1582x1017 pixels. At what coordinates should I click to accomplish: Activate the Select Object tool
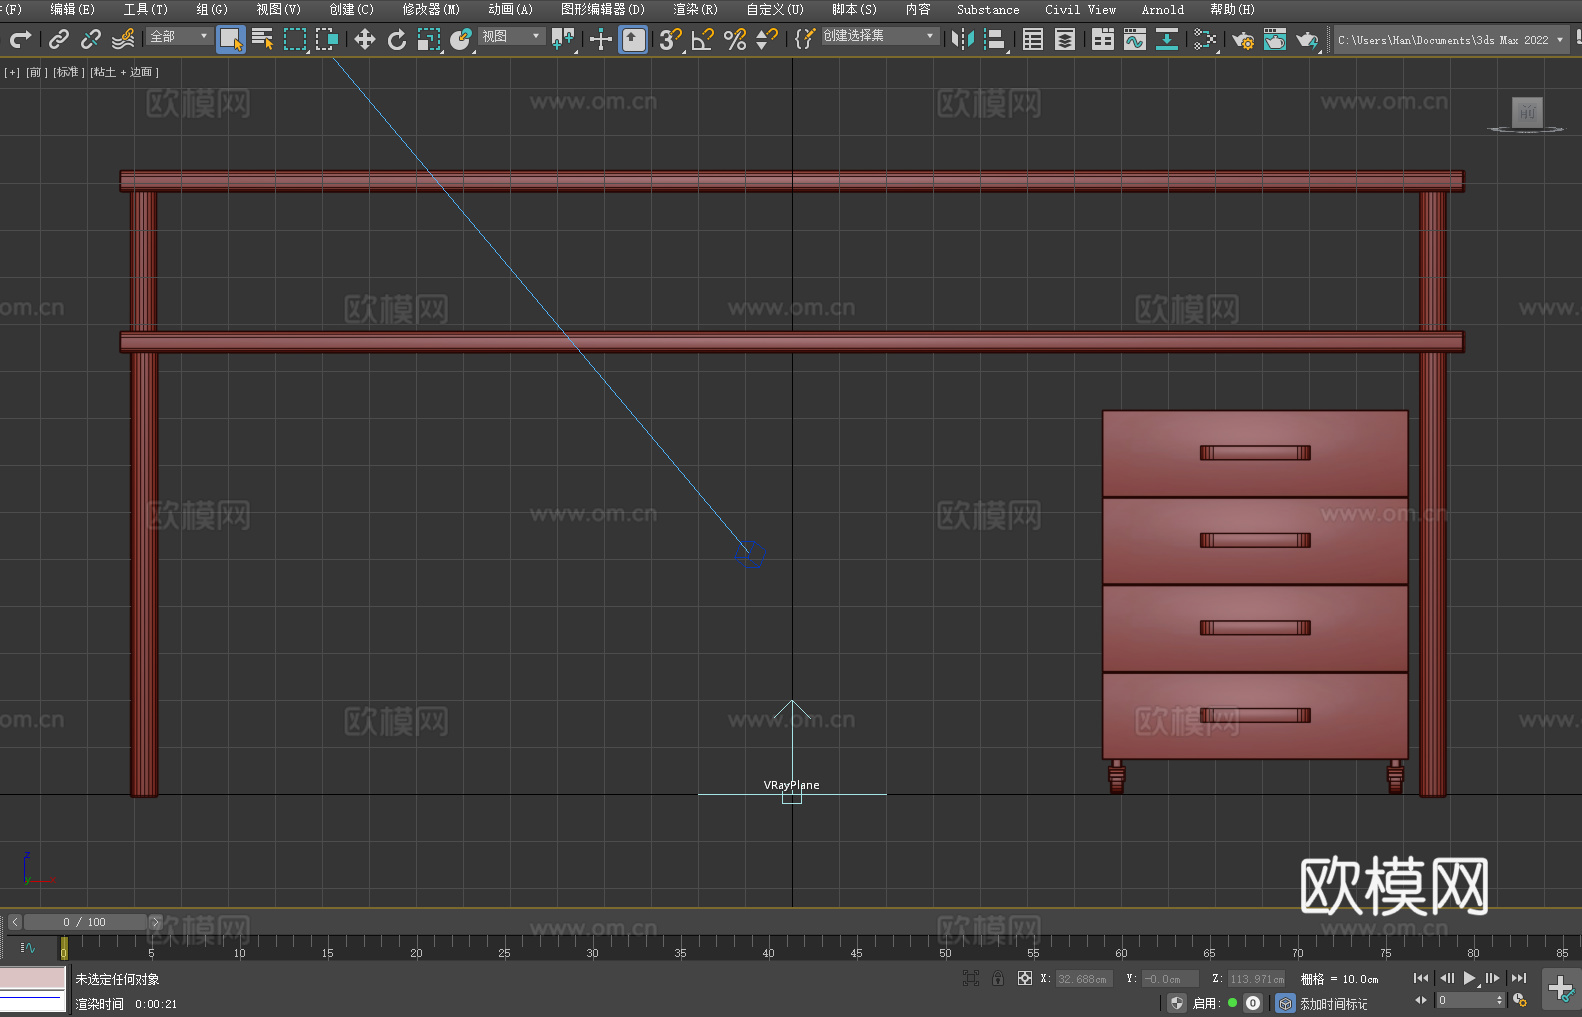(231, 39)
